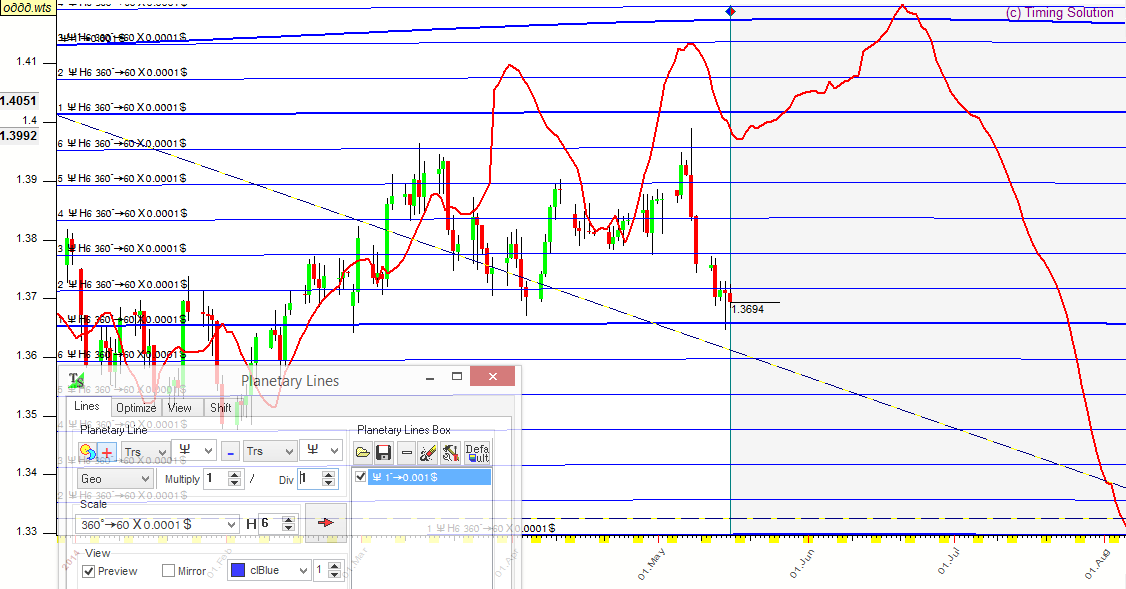Click the Multiply value input field
This screenshot has height=589, width=1126.
215,479
